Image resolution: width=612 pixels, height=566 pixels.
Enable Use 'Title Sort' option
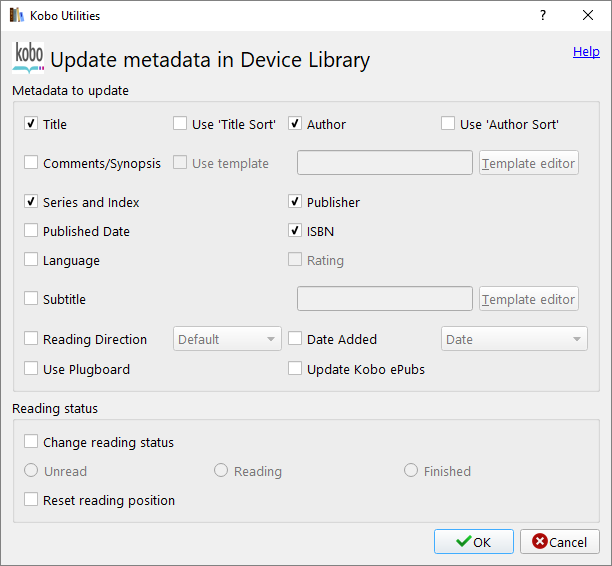180,124
